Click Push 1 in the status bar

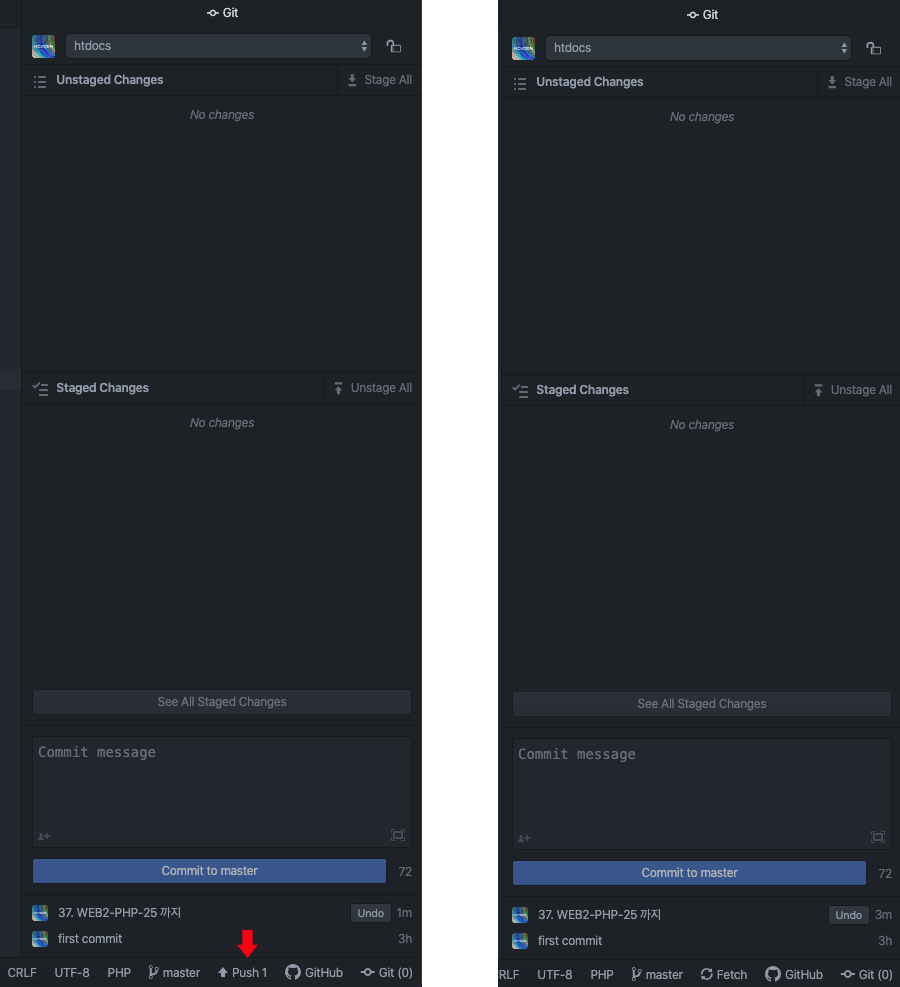243,973
